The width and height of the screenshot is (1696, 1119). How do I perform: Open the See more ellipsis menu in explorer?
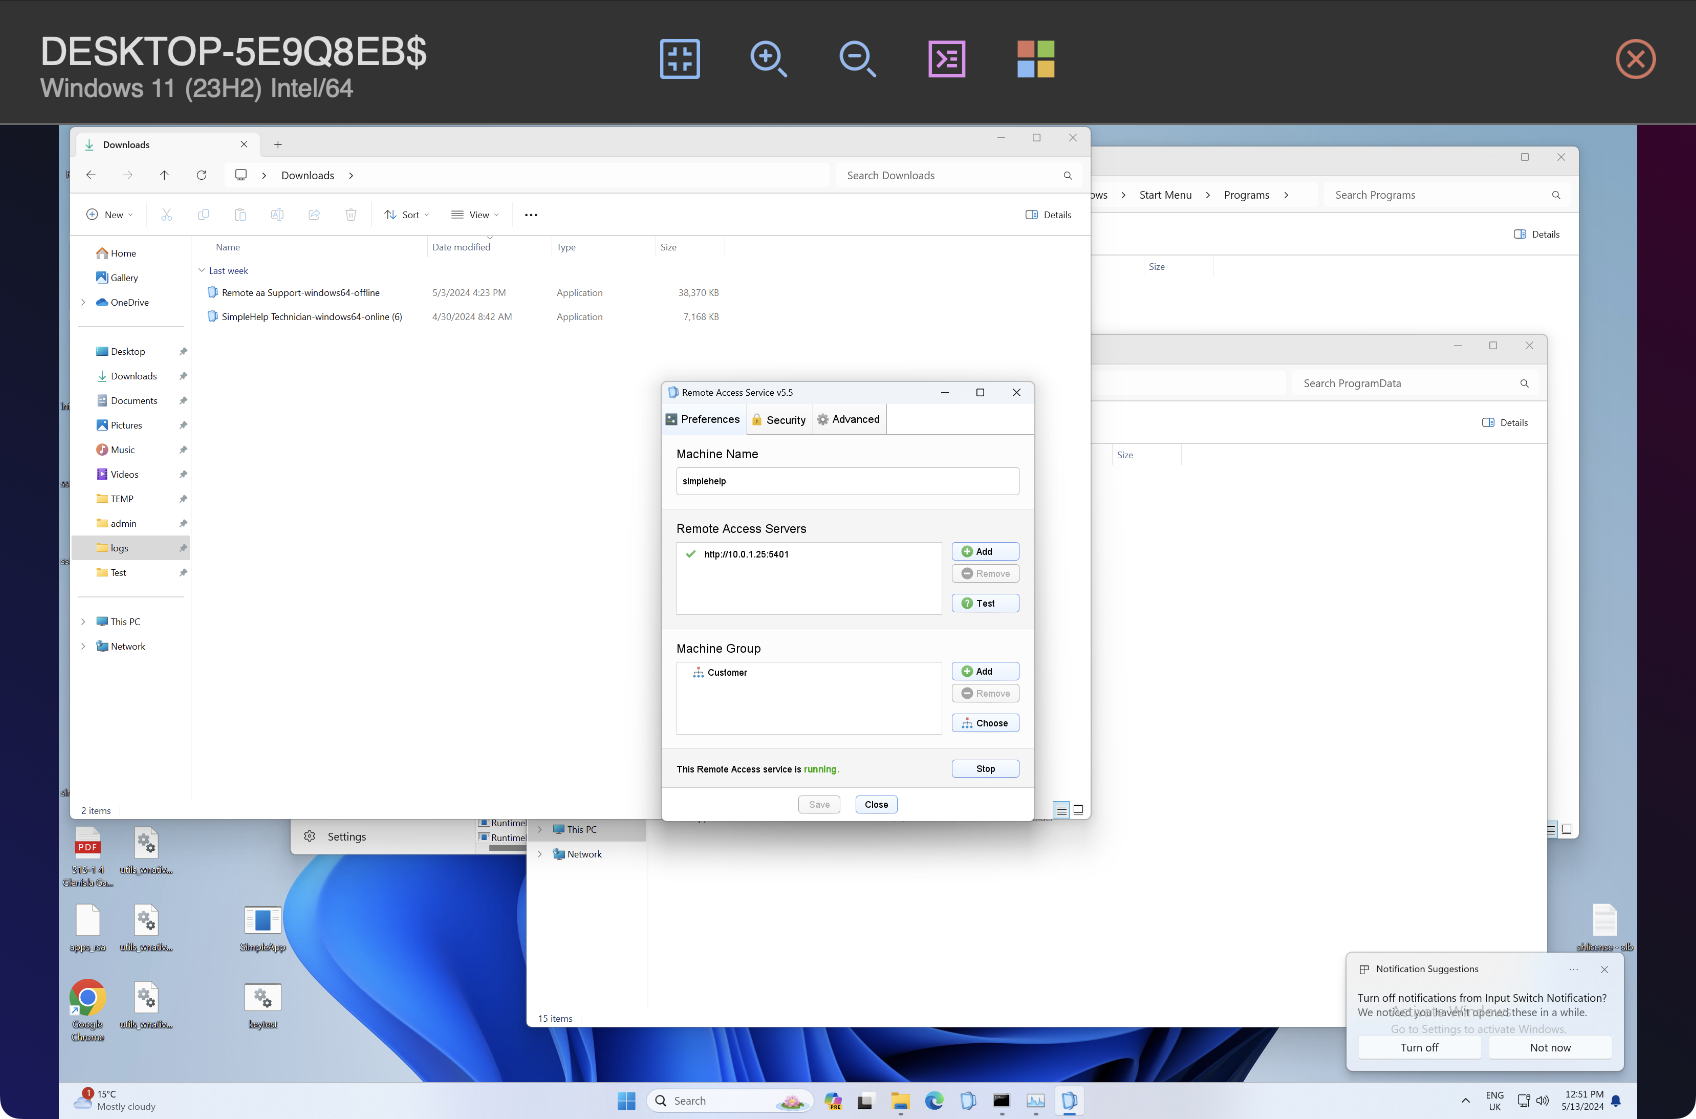531,215
